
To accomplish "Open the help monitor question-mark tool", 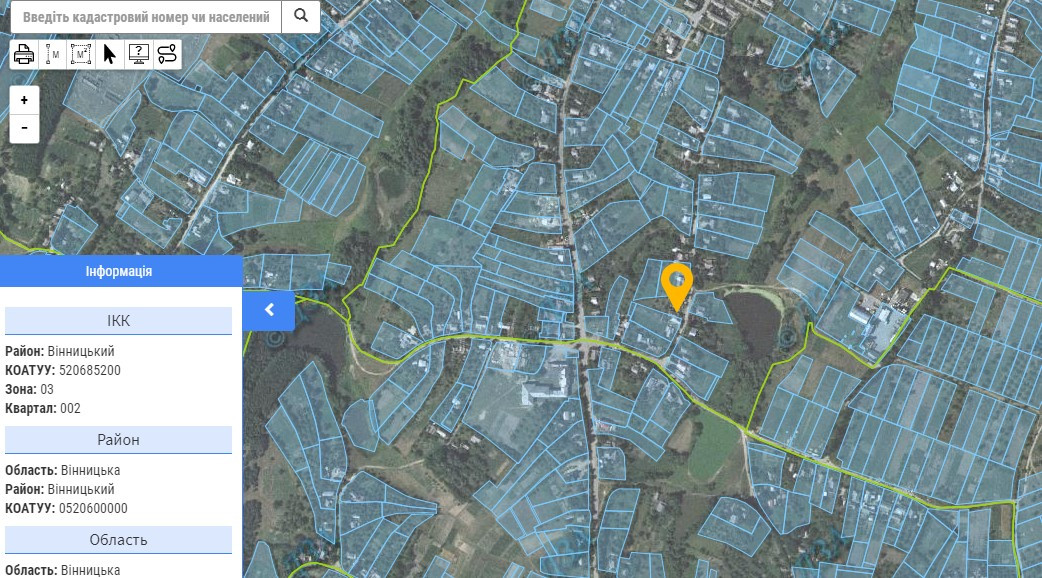I will [138, 54].
